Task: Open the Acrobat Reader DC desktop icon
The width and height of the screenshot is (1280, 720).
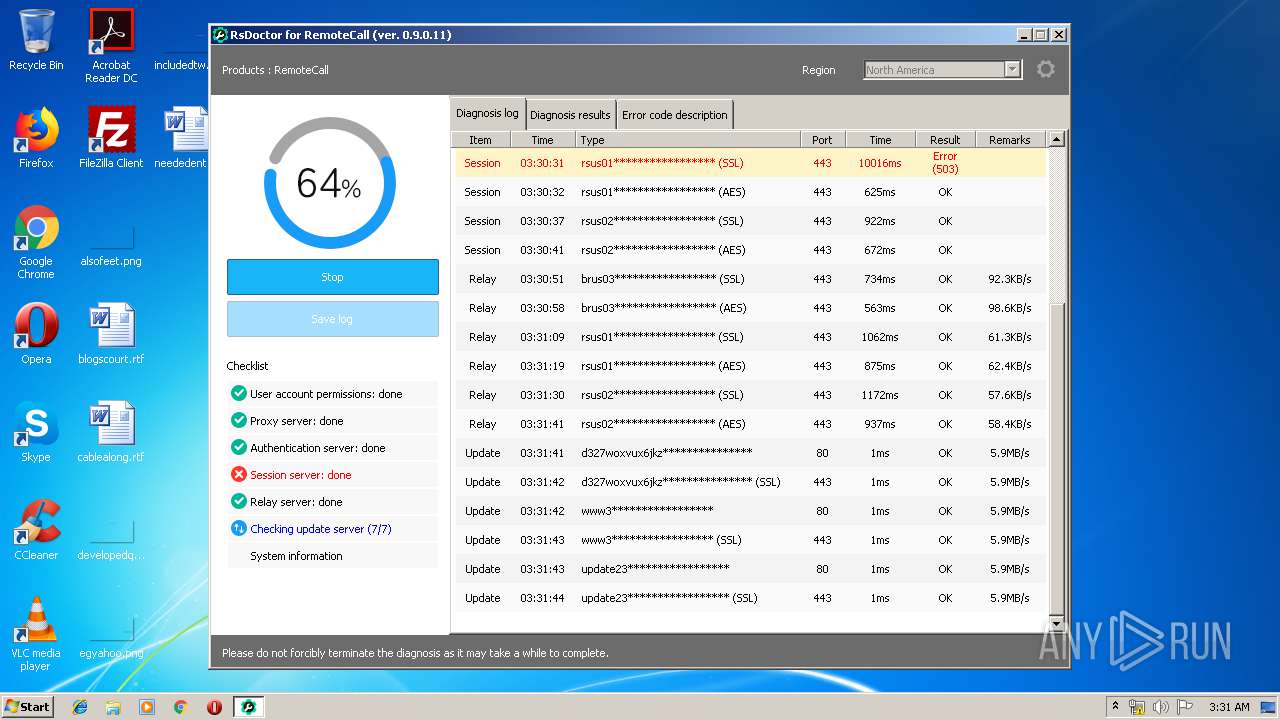Action: (x=111, y=46)
